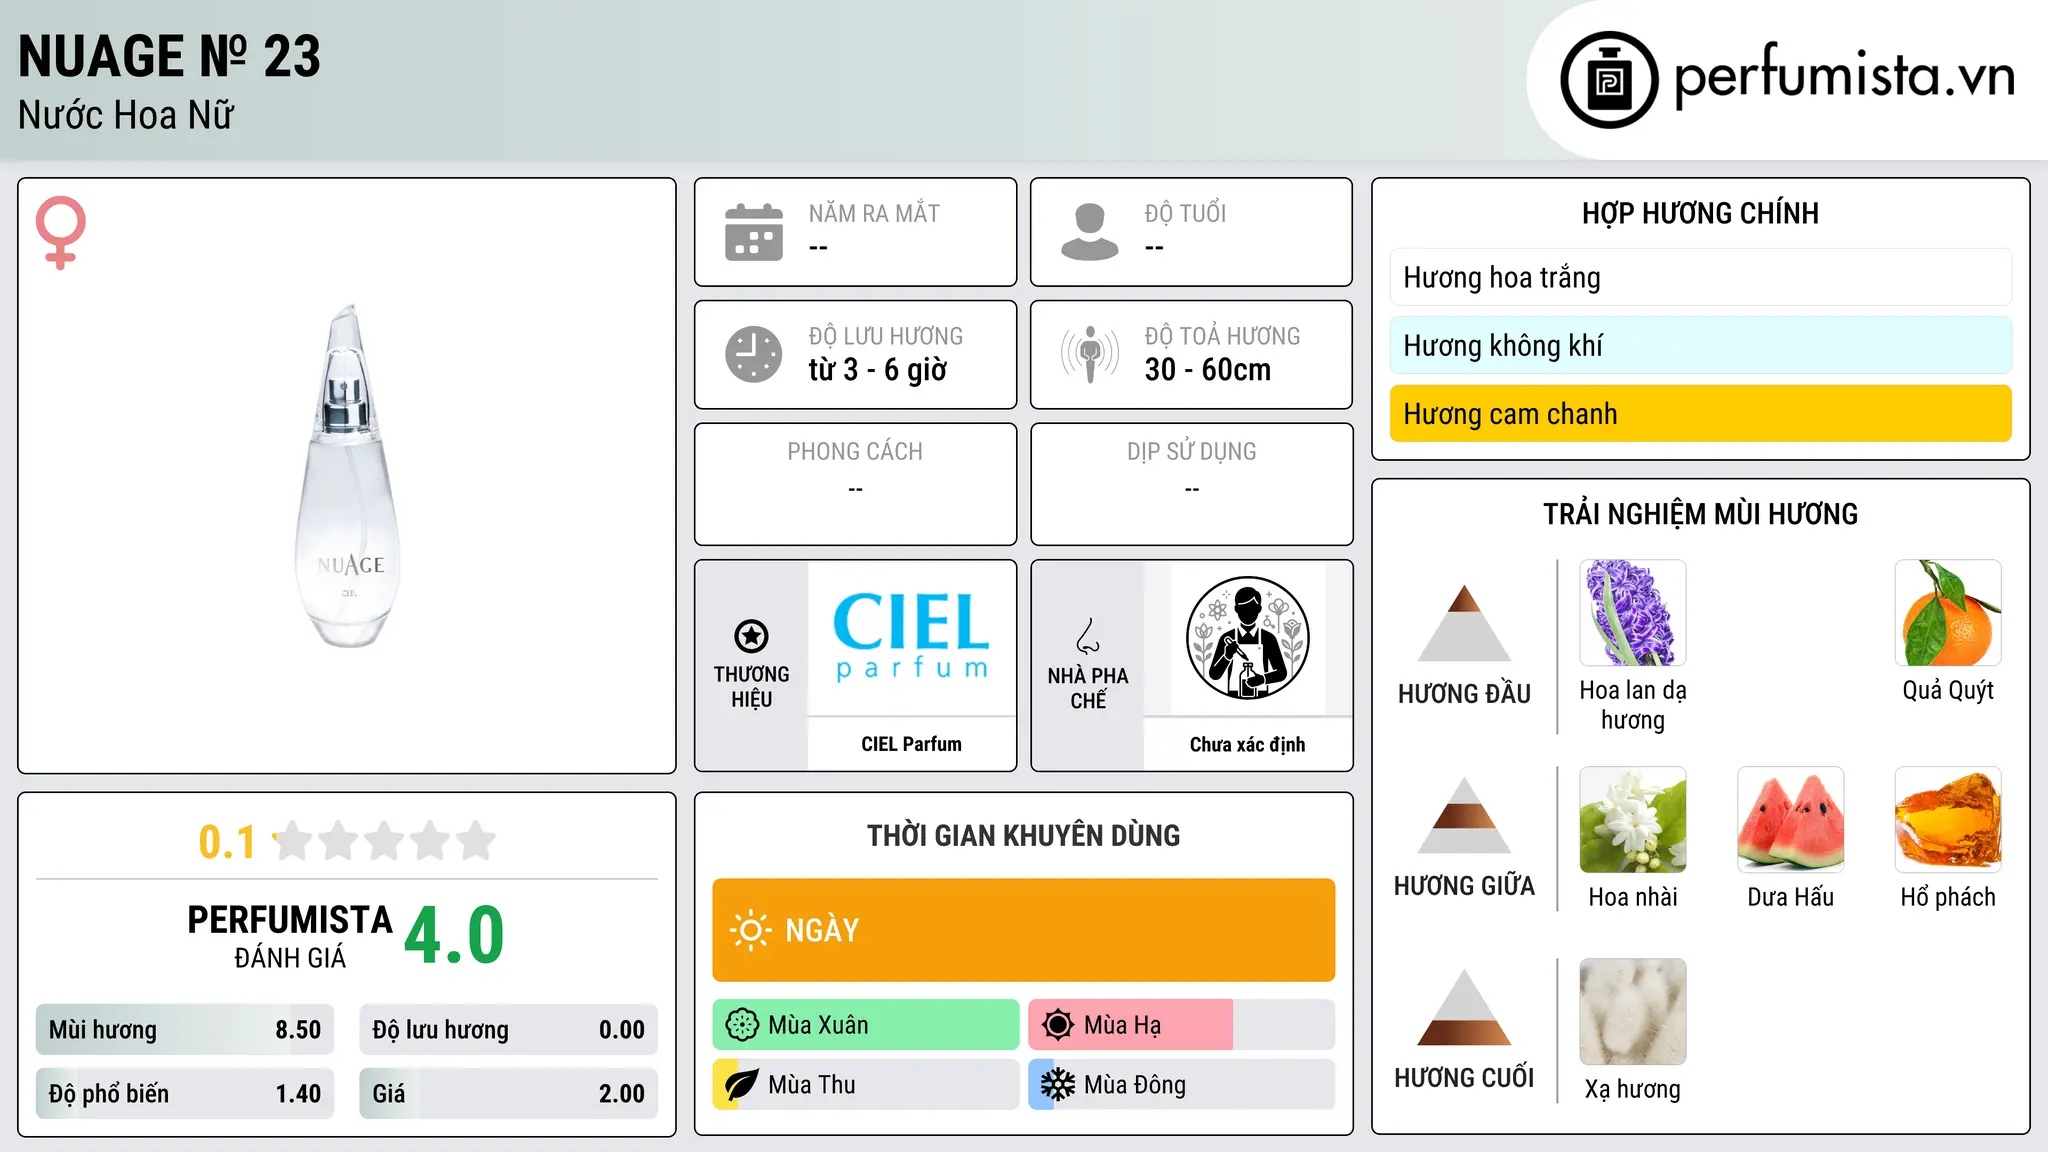This screenshot has height=1152, width=2048.
Task: Click the perfumer illustration avatar
Action: (1247, 638)
